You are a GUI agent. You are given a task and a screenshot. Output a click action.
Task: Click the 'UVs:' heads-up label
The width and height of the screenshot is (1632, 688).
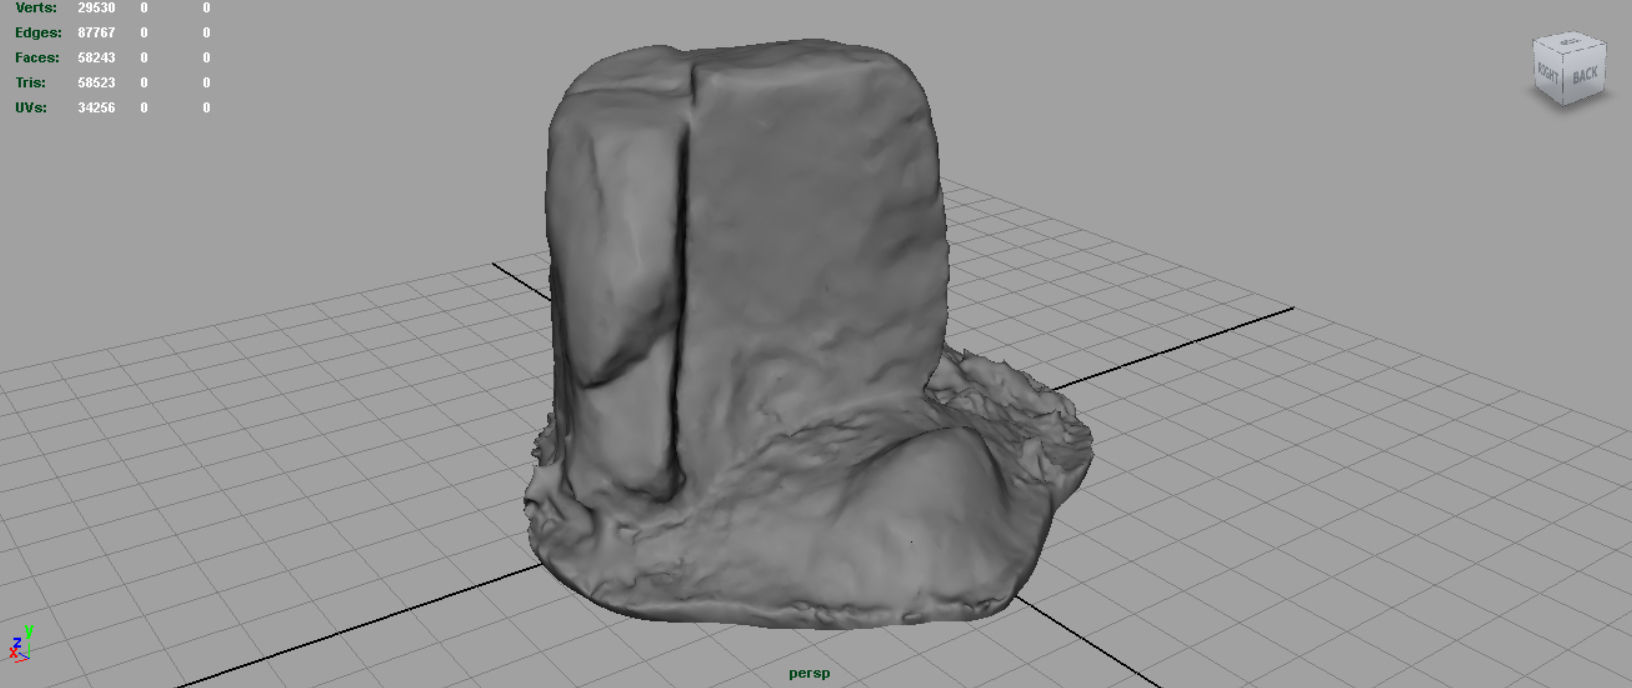click(31, 108)
